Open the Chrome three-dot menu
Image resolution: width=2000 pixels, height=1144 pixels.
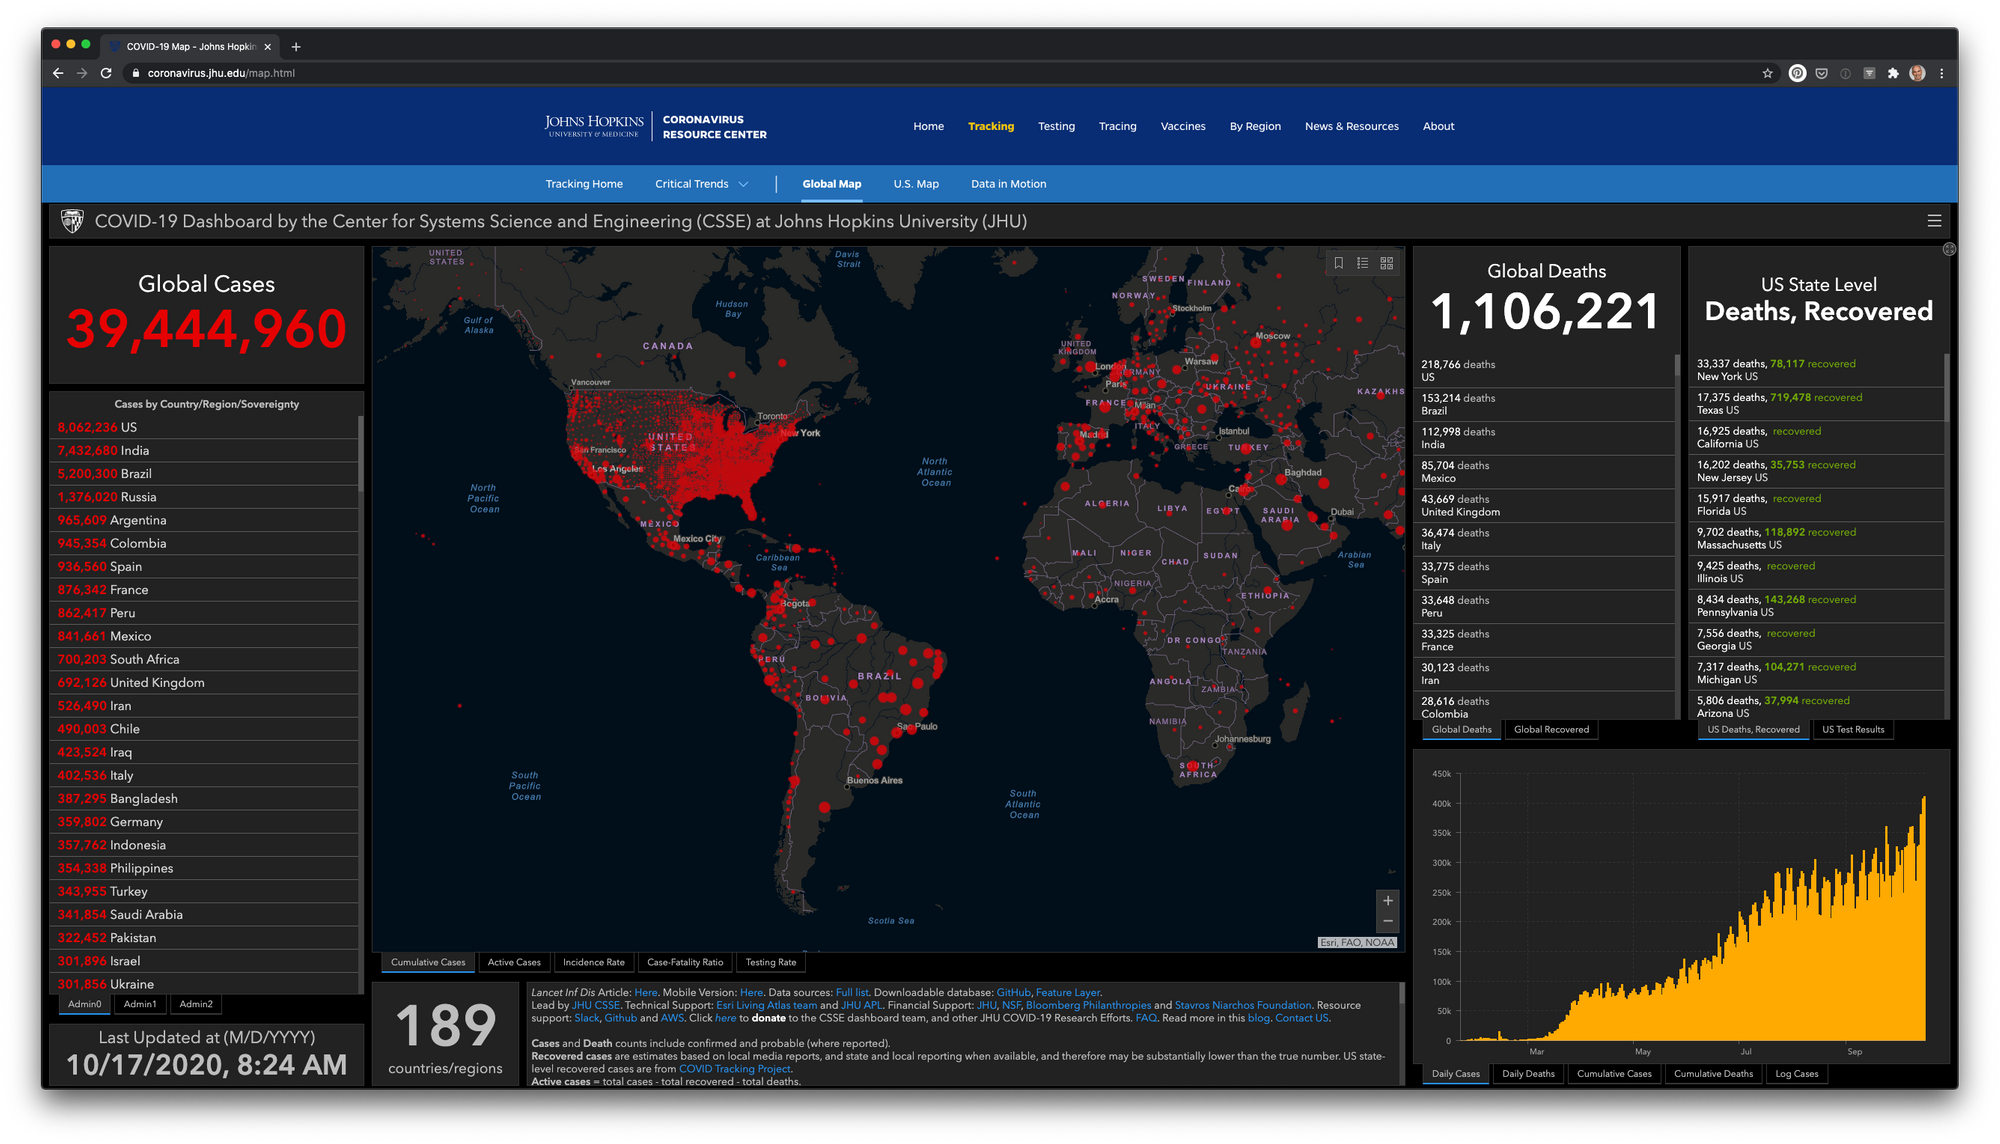pyautogui.click(x=1941, y=73)
